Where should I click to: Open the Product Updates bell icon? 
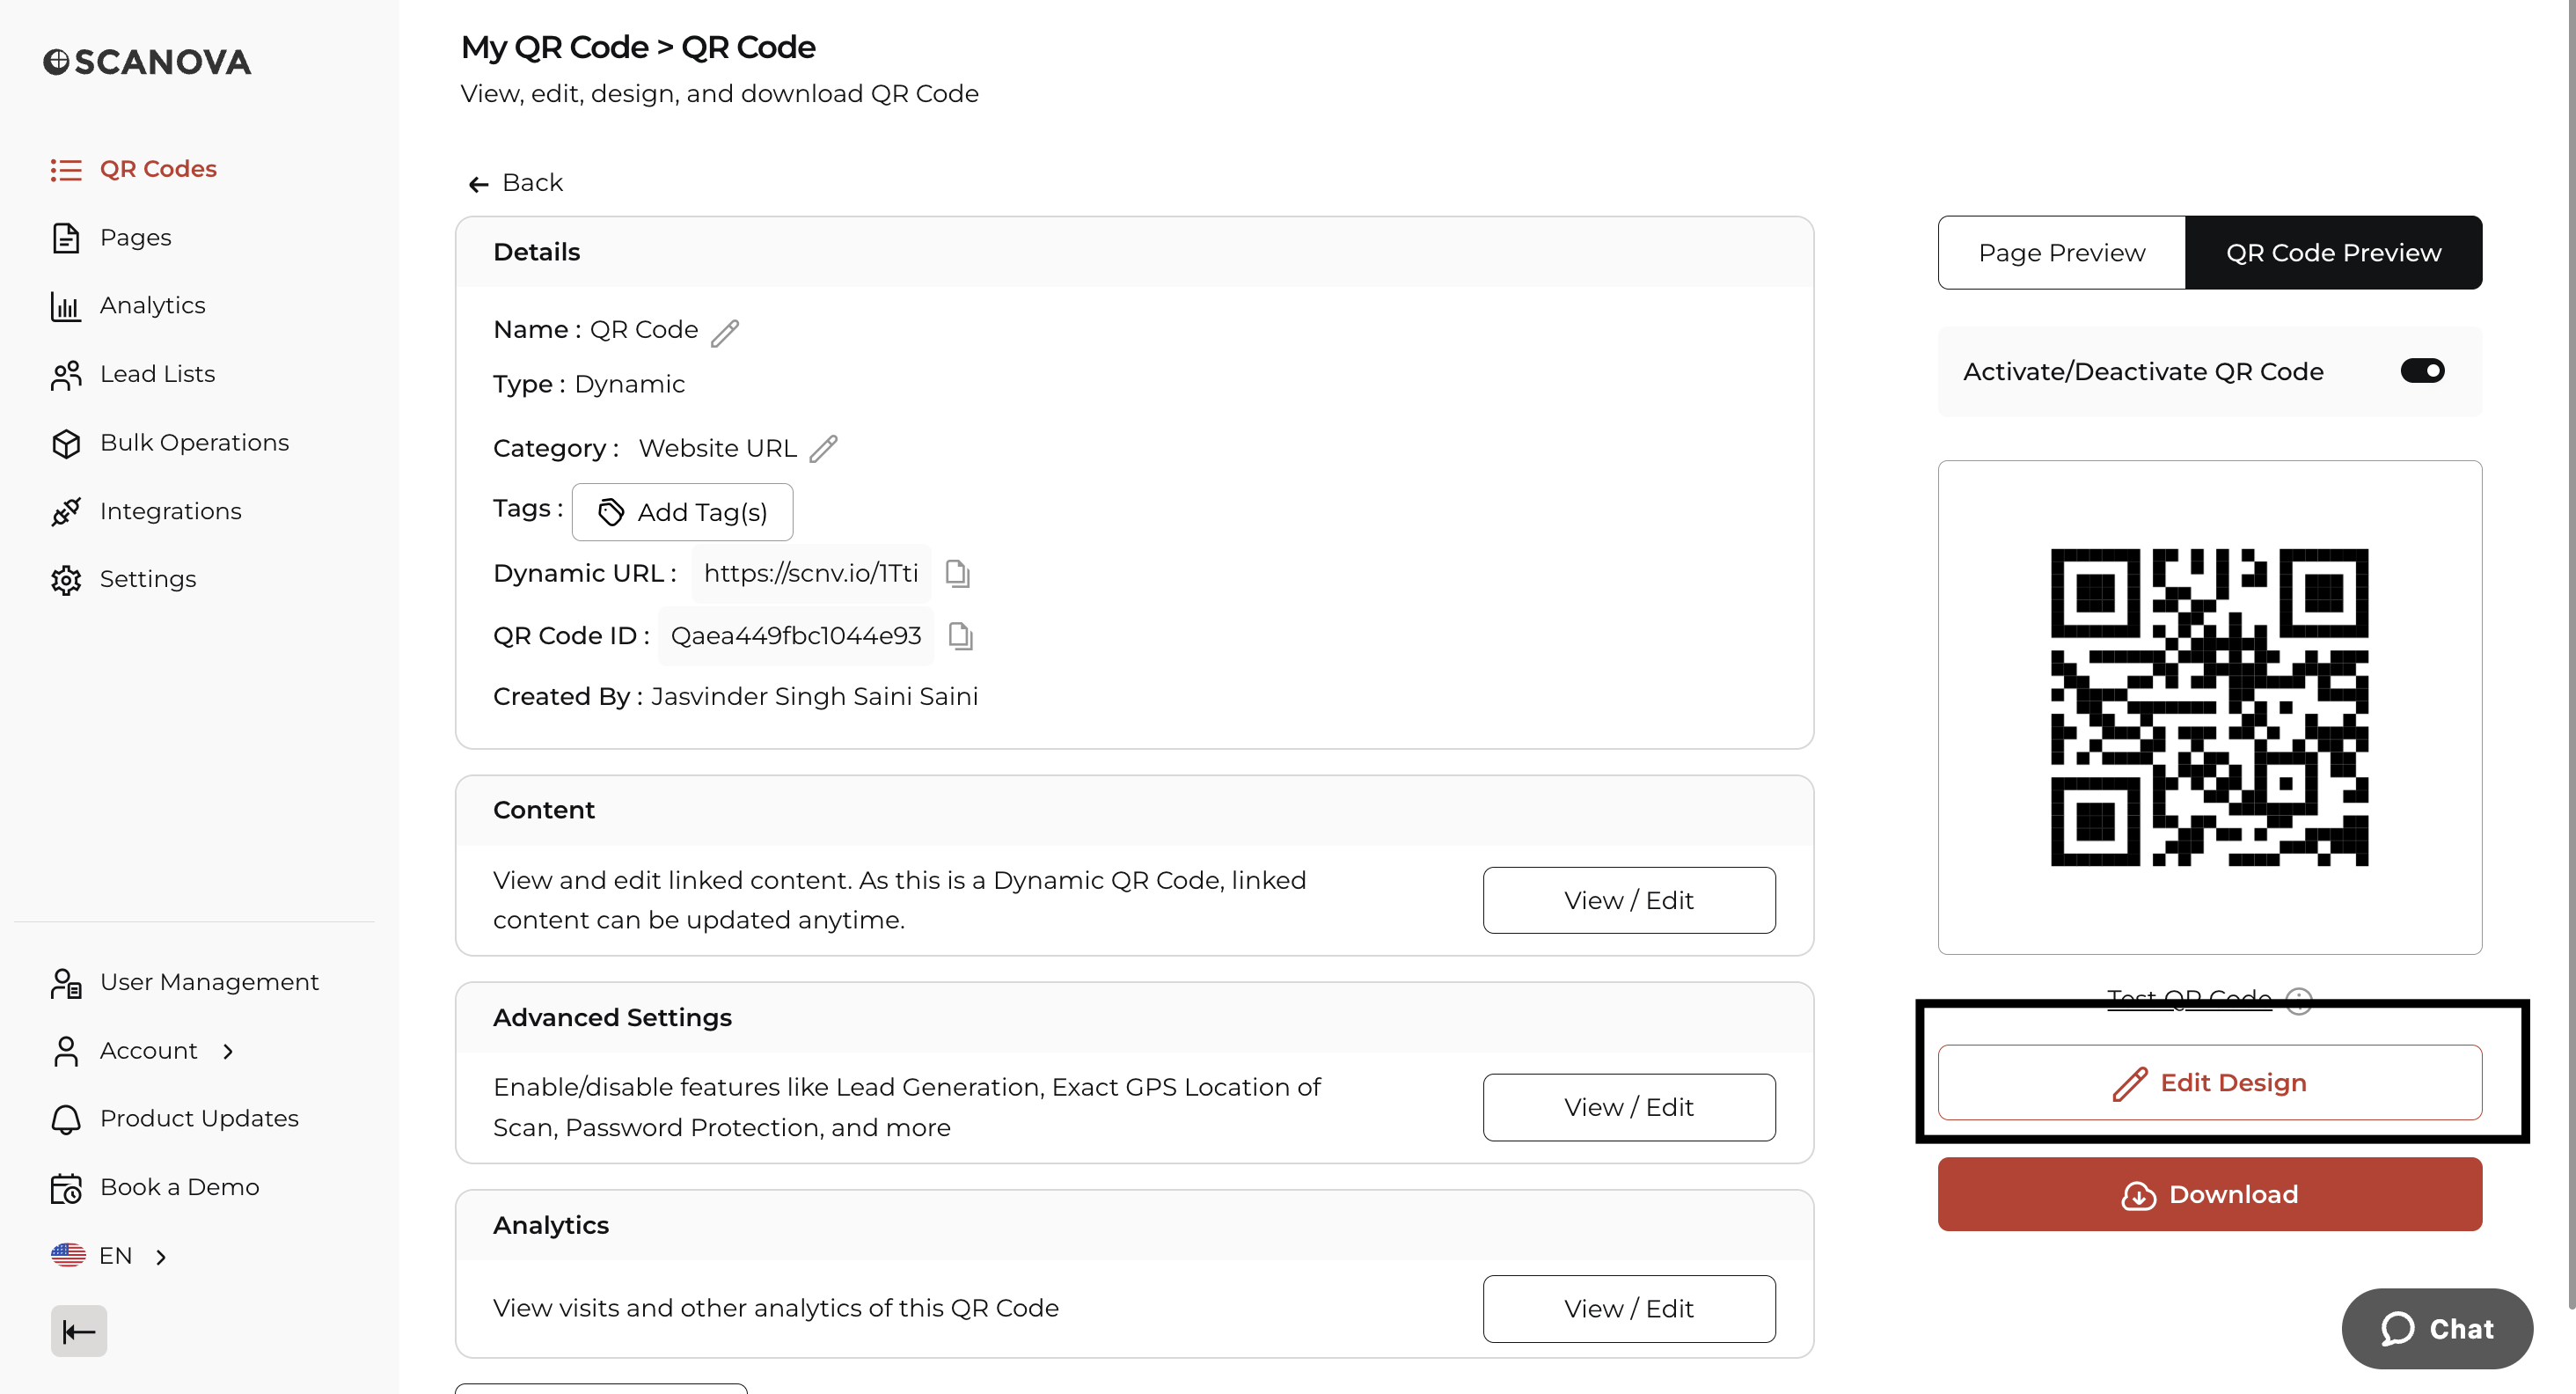(66, 1119)
